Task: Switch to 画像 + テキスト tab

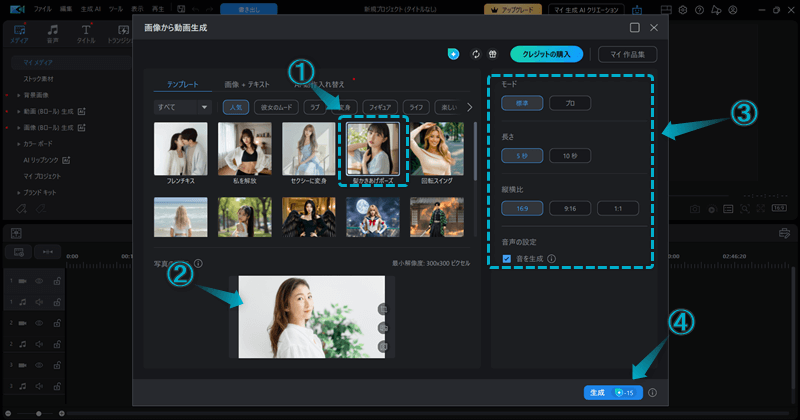Action: coord(247,84)
